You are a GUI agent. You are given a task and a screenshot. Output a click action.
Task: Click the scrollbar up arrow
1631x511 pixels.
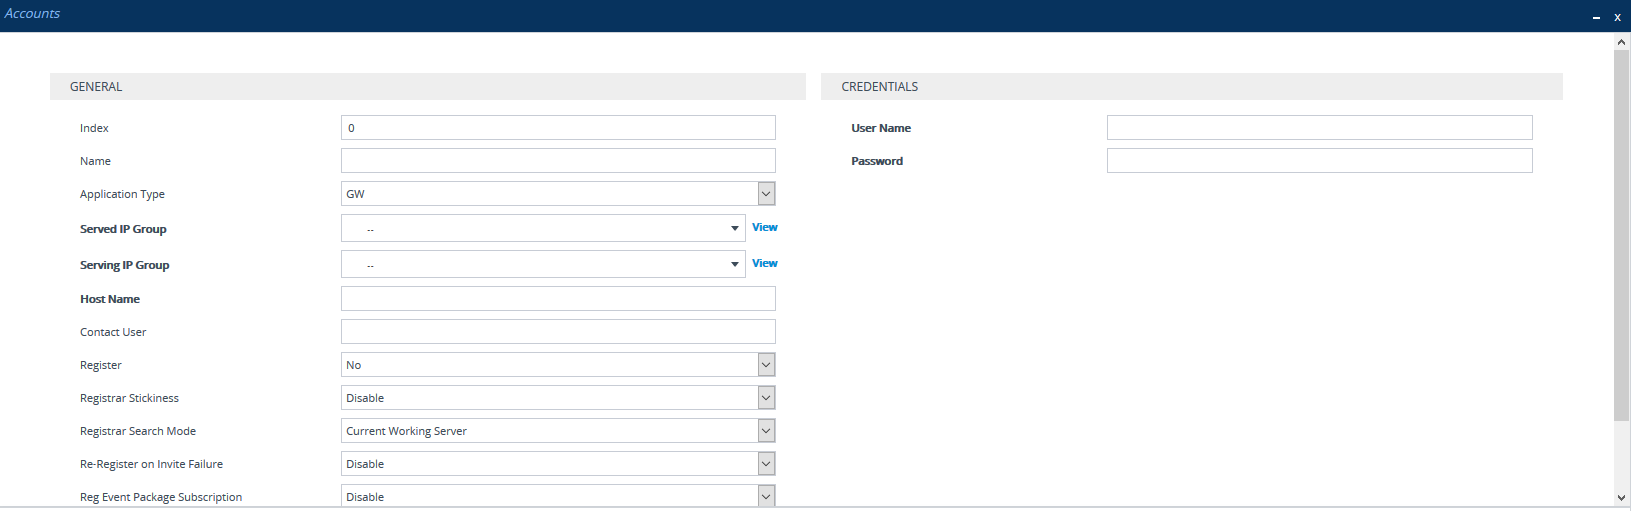pos(1621,42)
